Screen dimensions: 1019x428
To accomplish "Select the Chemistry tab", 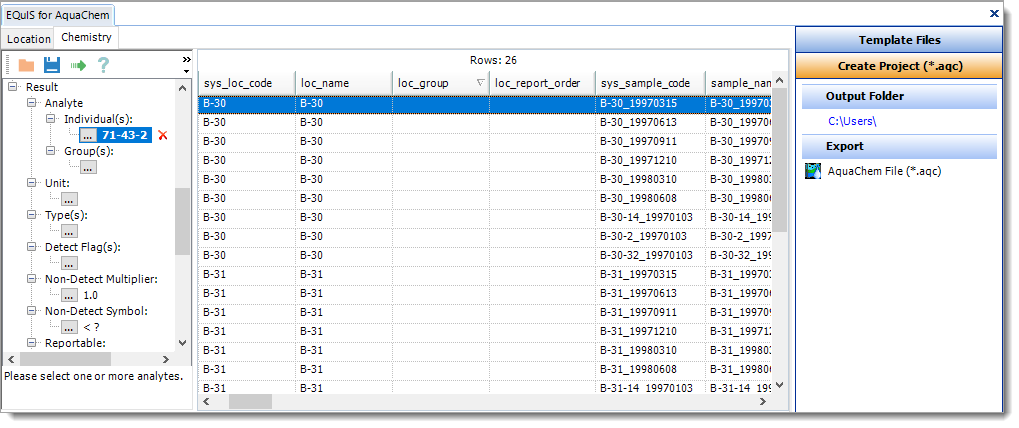I will tap(86, 37).
